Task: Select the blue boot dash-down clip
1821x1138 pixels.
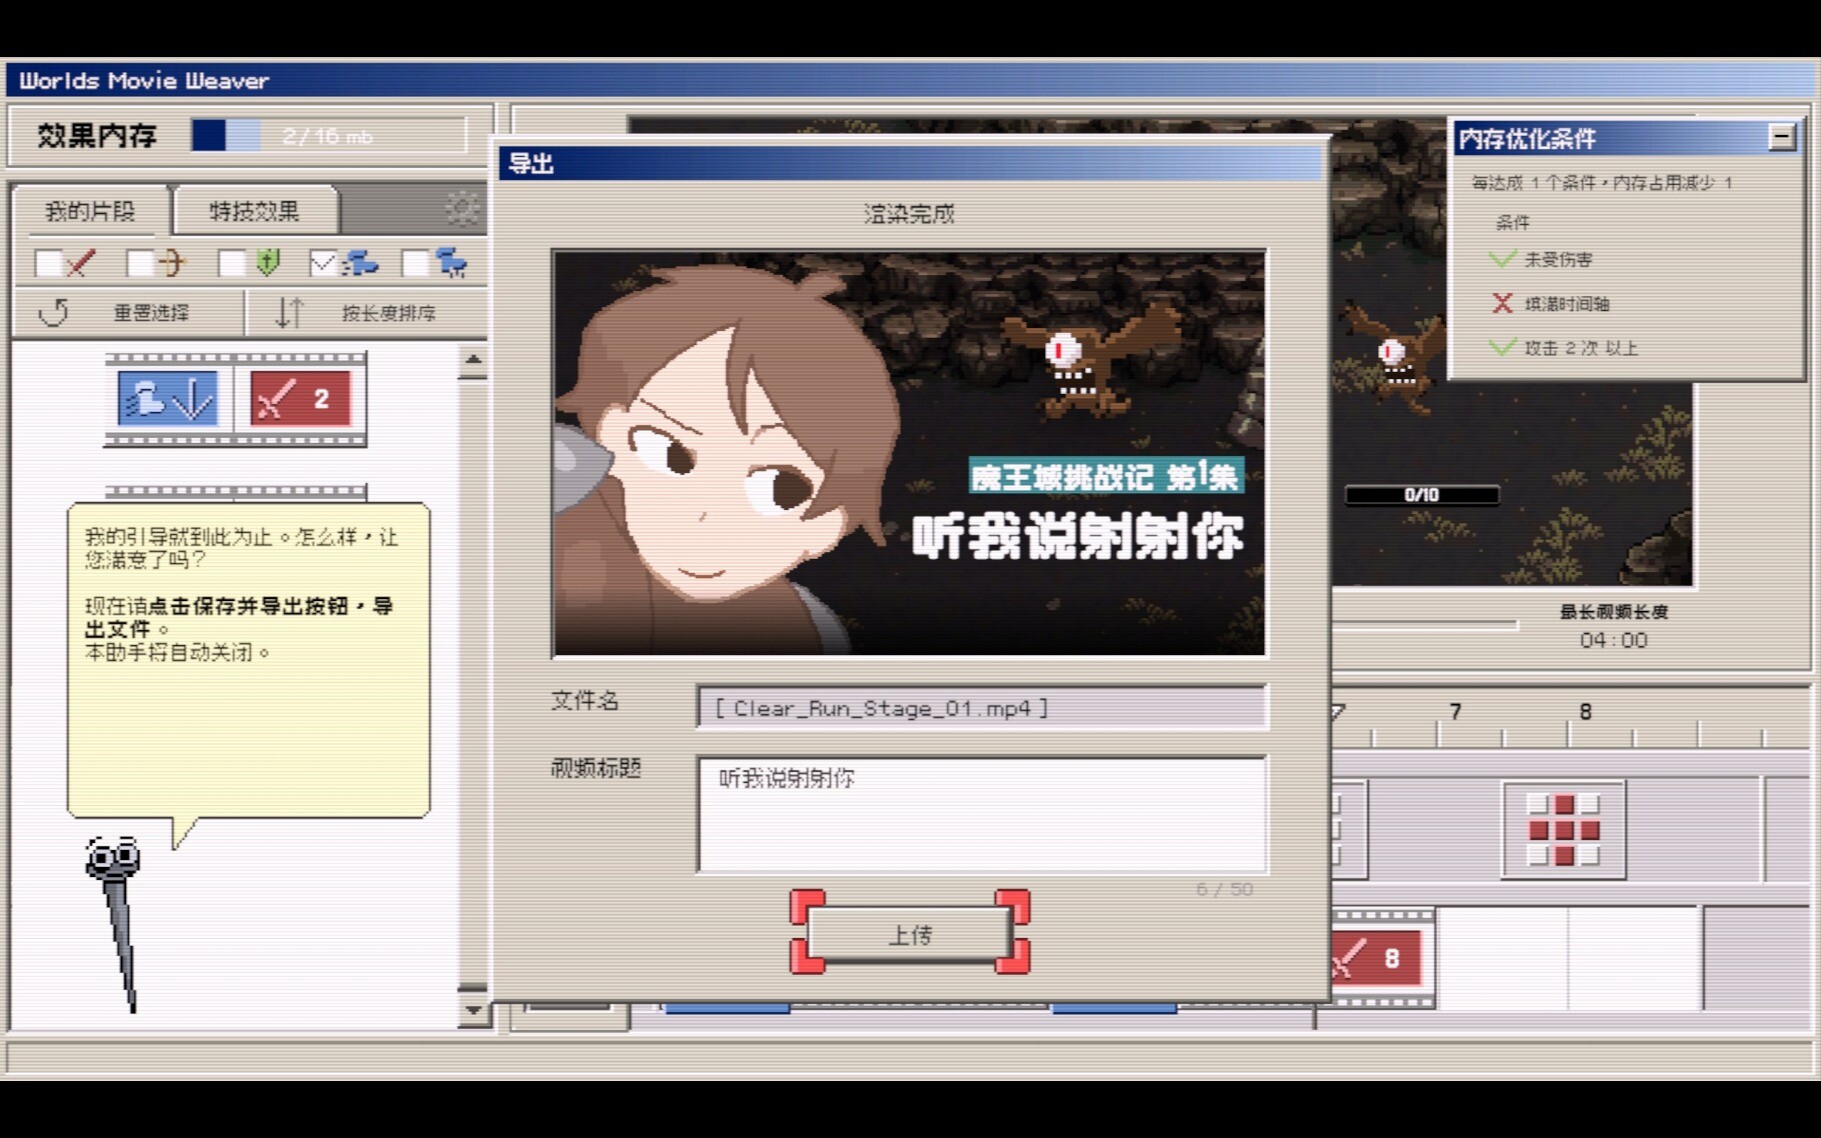Action: click(x=168, y=399)
